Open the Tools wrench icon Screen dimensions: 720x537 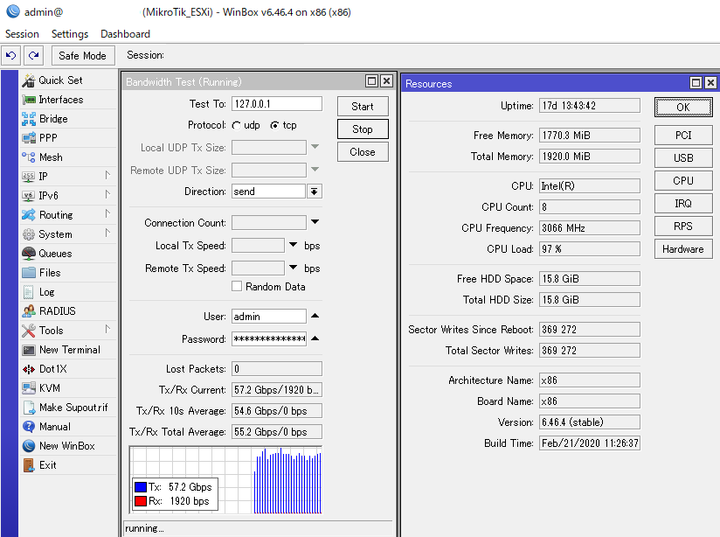point(28,330)
